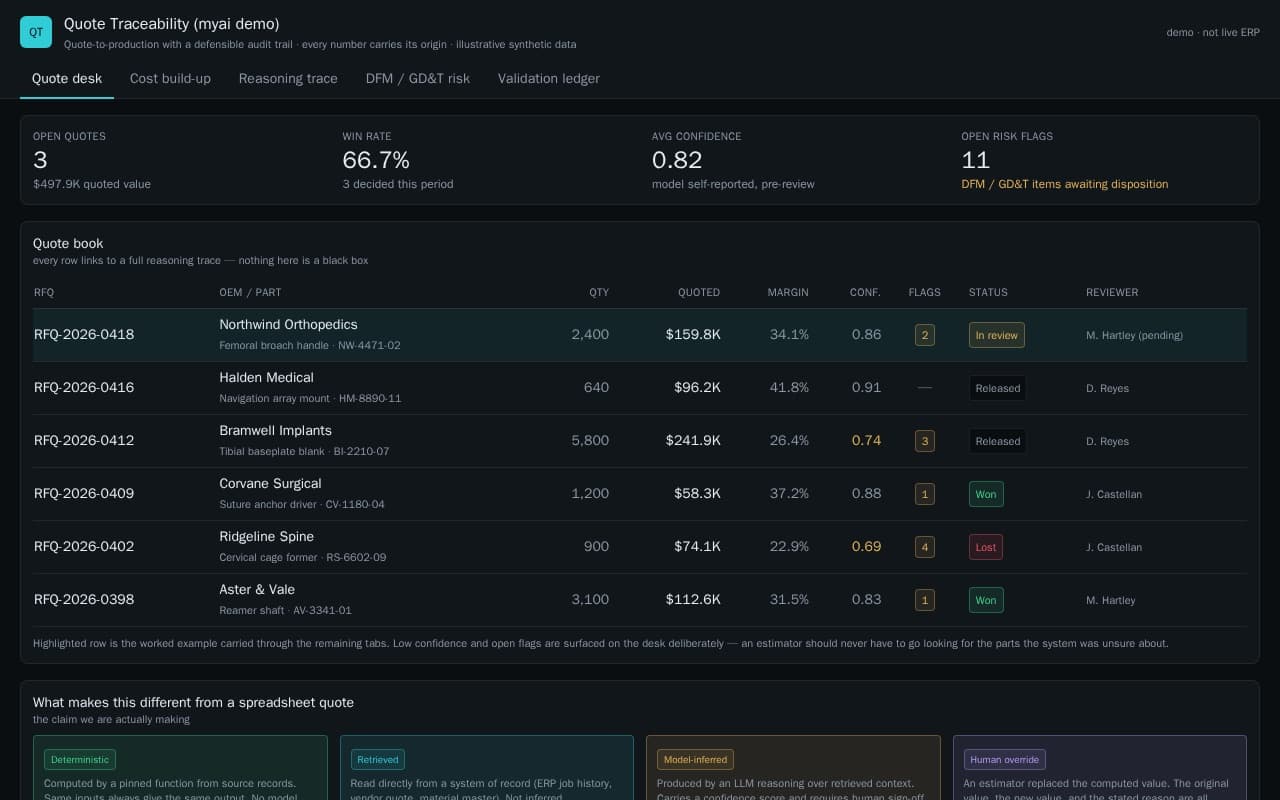Click the Ridgeline Spine OEM name
Image resolution: width=1280 pixels, height=800 pixels.
click(x=266, y=537)
